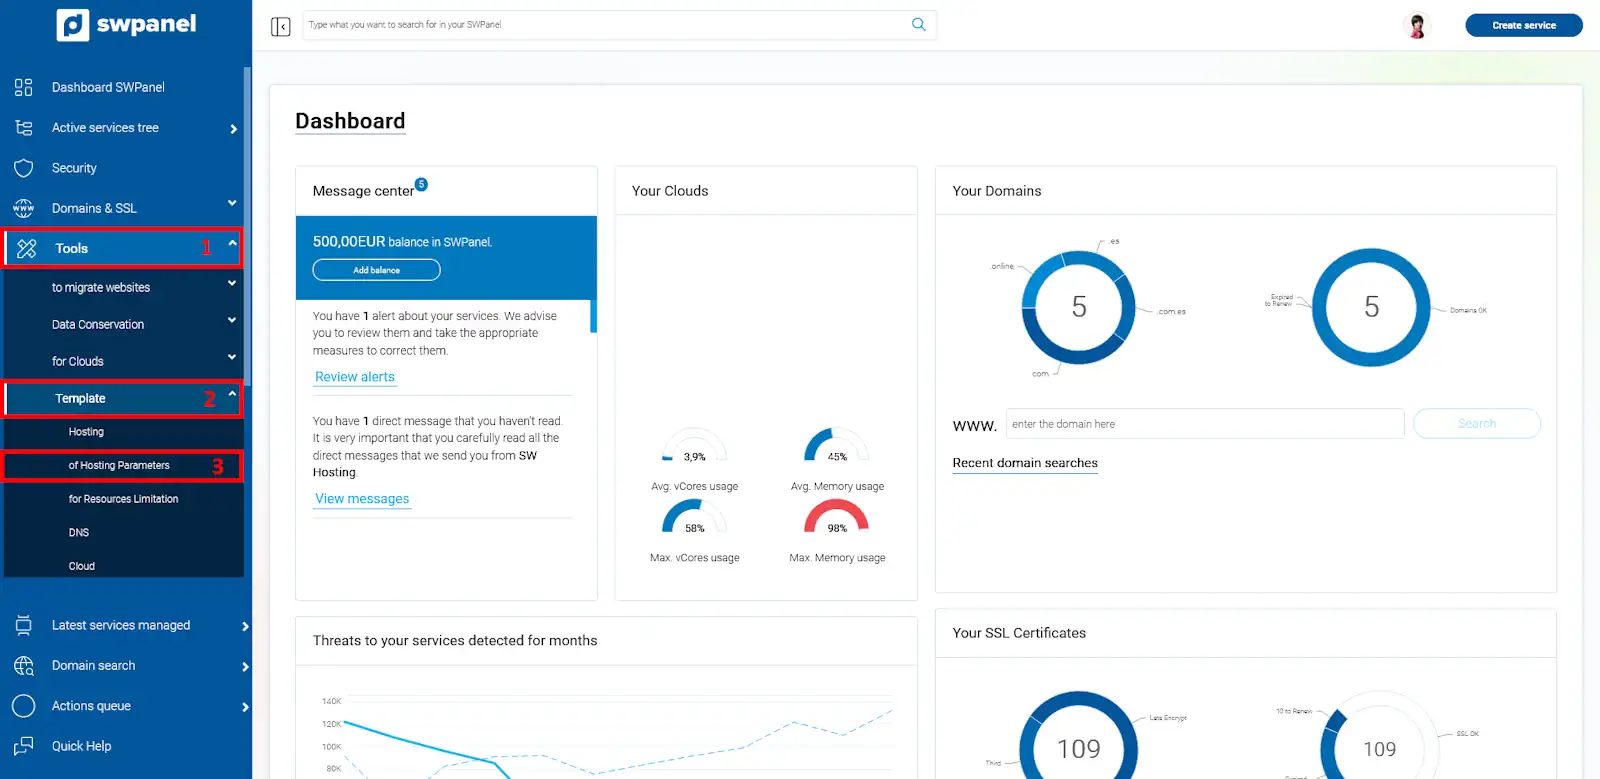Select for Resources Limitation item
Screen dimensions: 1600x779
[x=123, y=499]
